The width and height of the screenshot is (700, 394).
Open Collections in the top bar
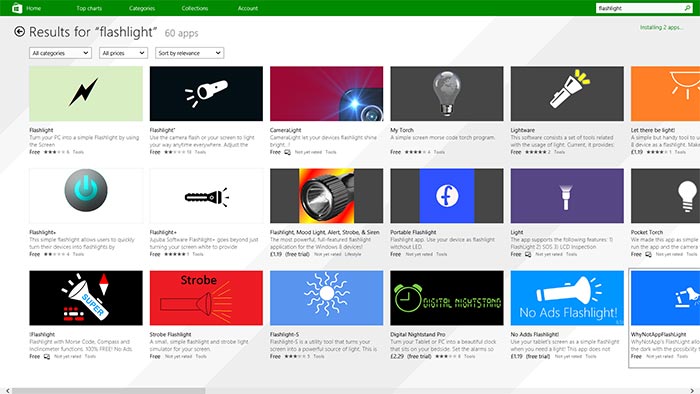pos(195,8)
